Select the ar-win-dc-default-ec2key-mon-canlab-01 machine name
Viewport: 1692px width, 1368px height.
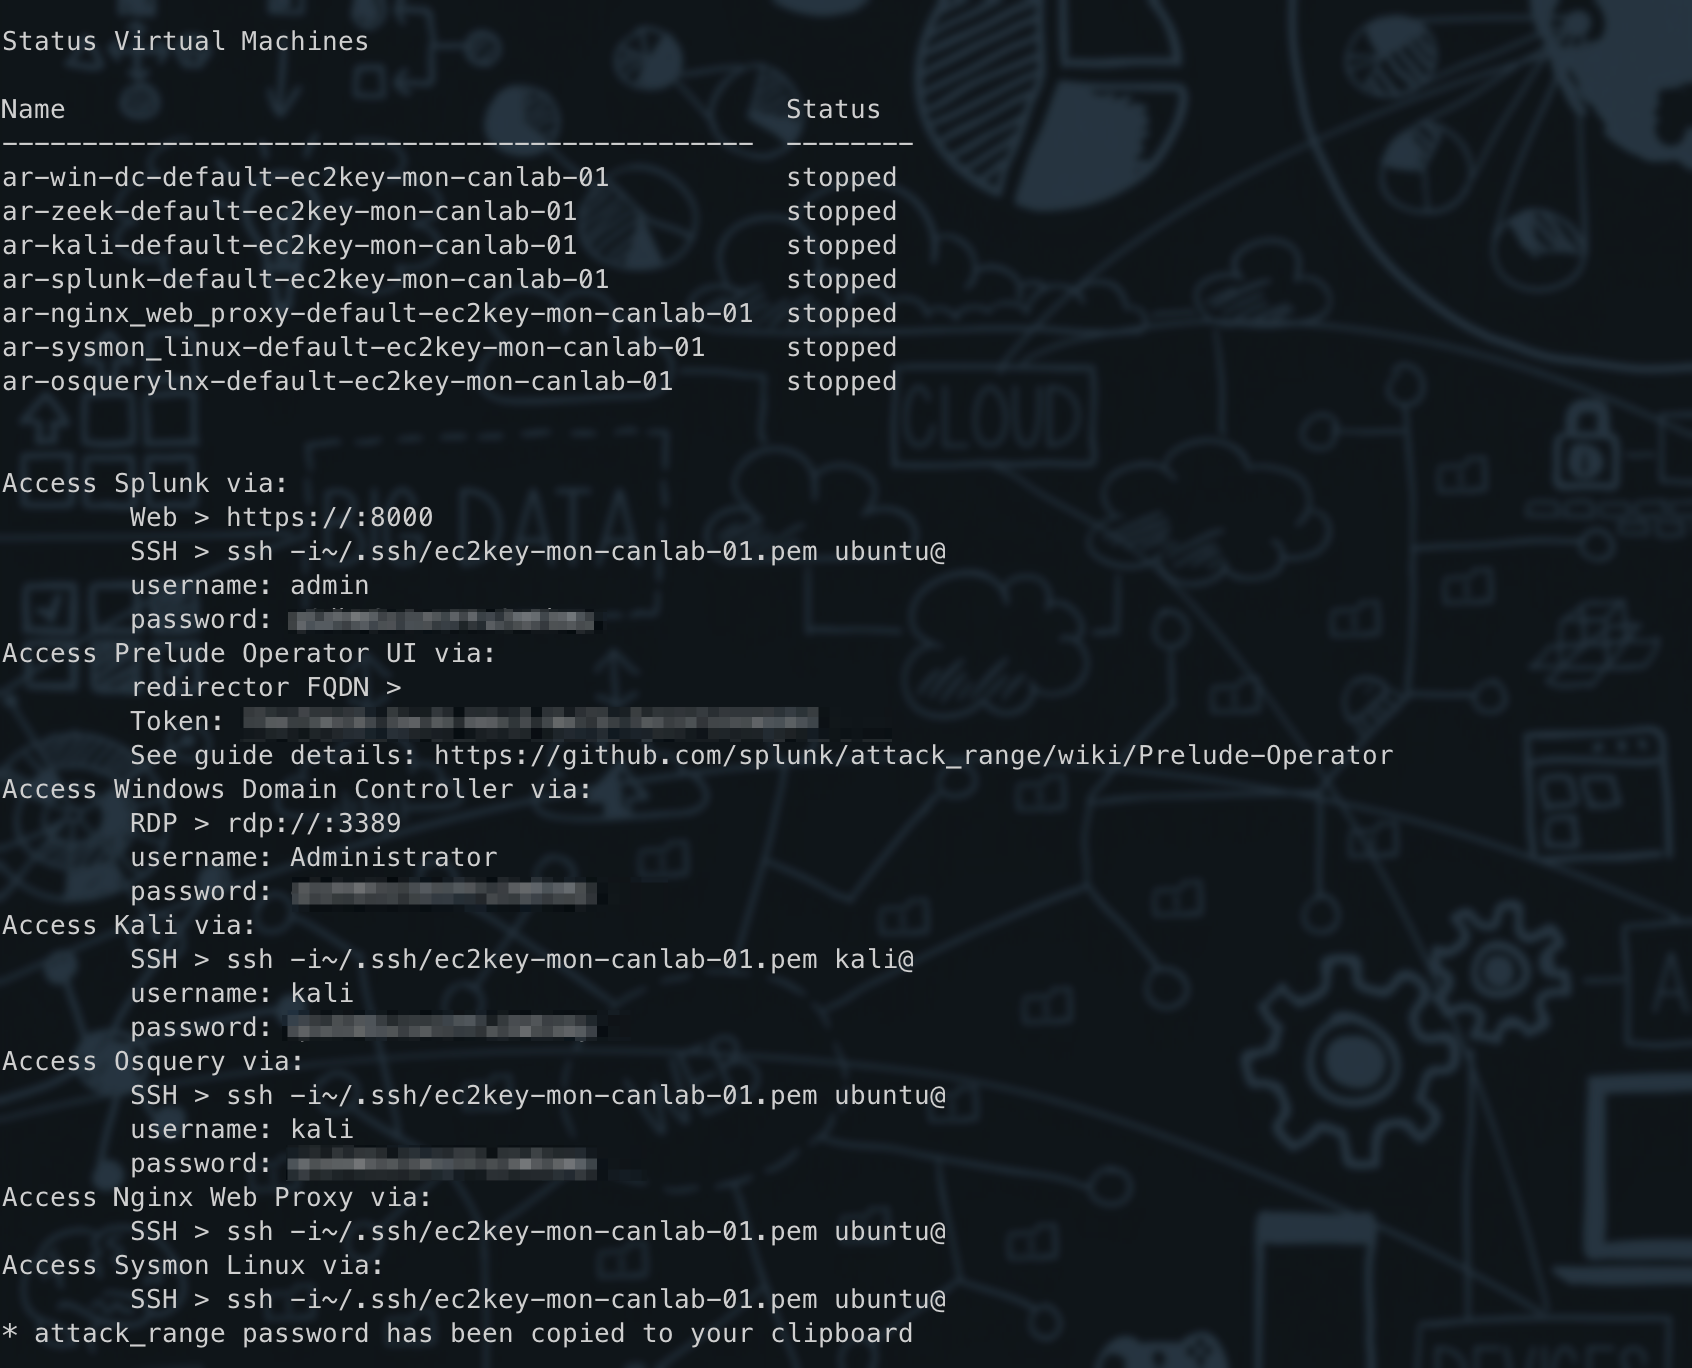point(305,177)
